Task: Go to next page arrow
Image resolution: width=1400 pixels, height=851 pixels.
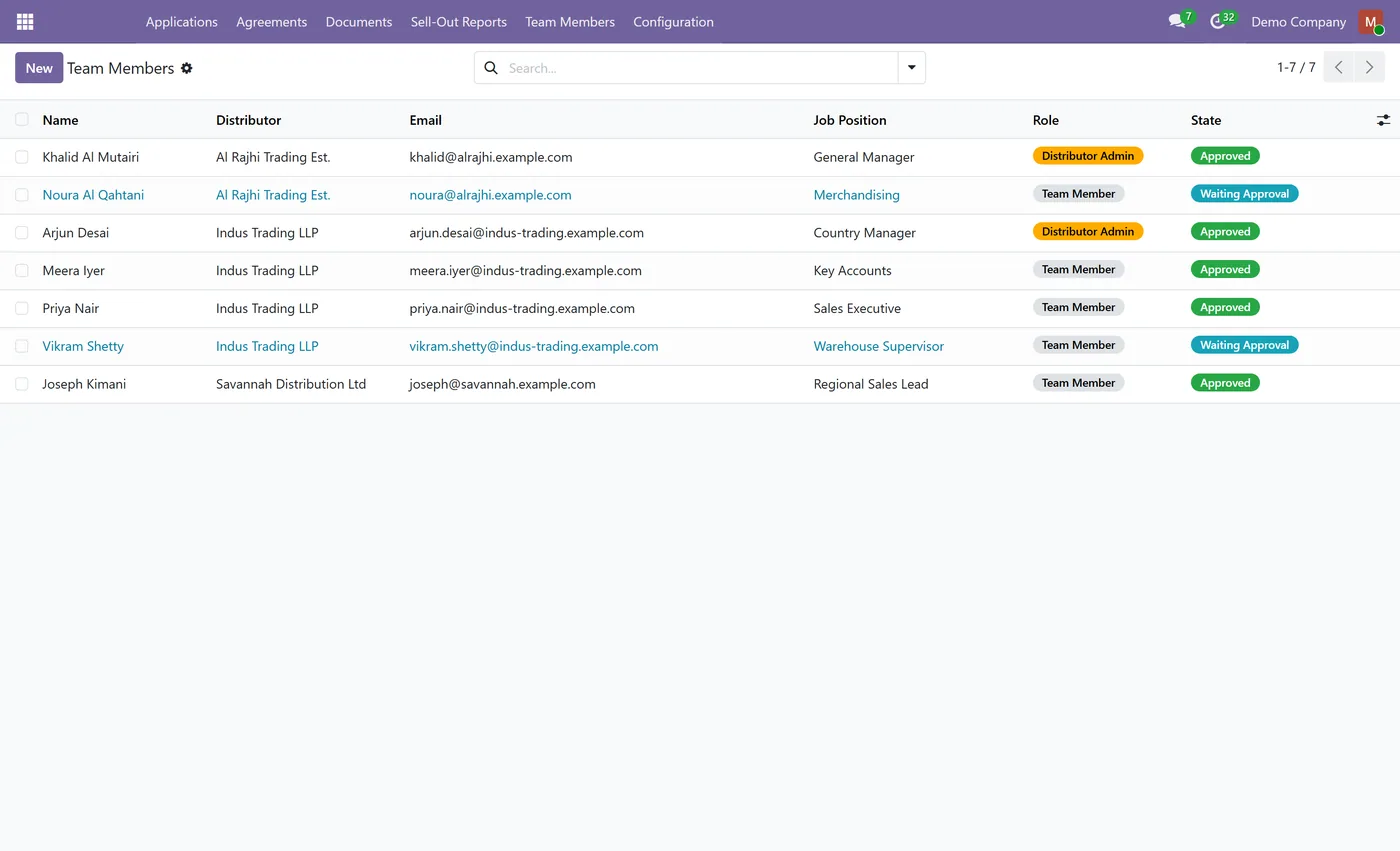Action: tap(1370, 68)
